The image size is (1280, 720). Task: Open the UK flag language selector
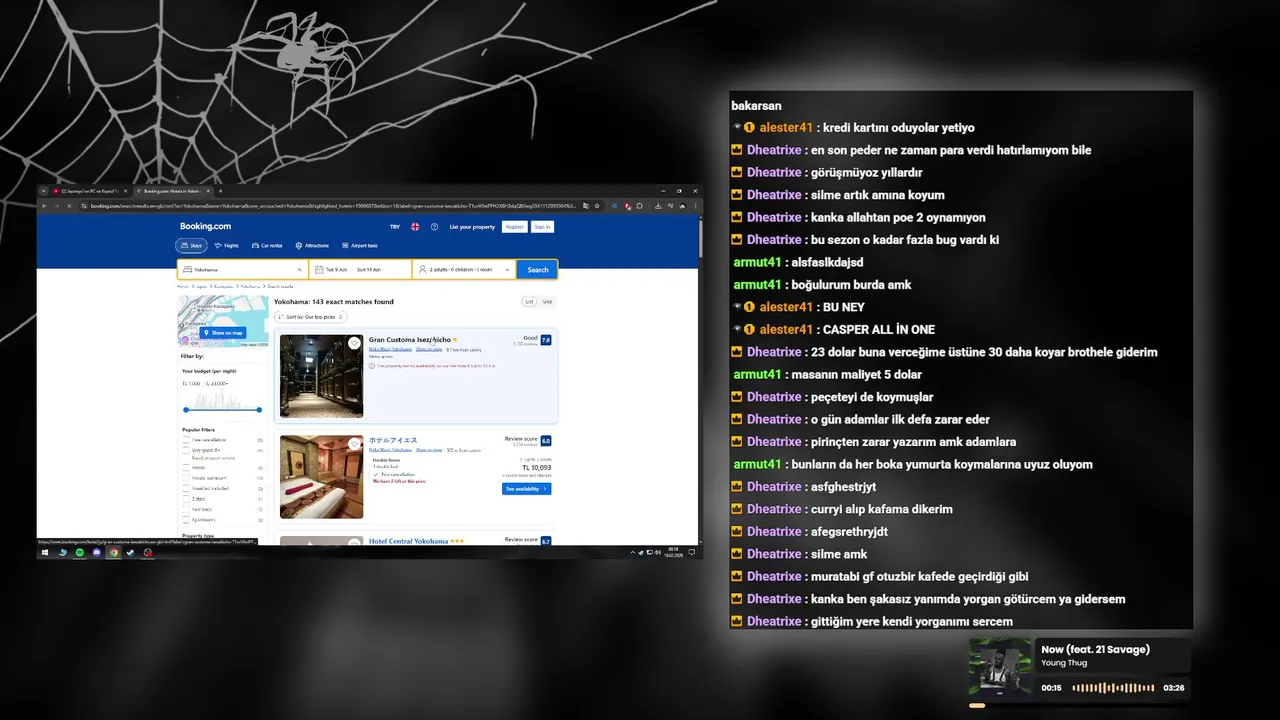(x=415, y=227)
